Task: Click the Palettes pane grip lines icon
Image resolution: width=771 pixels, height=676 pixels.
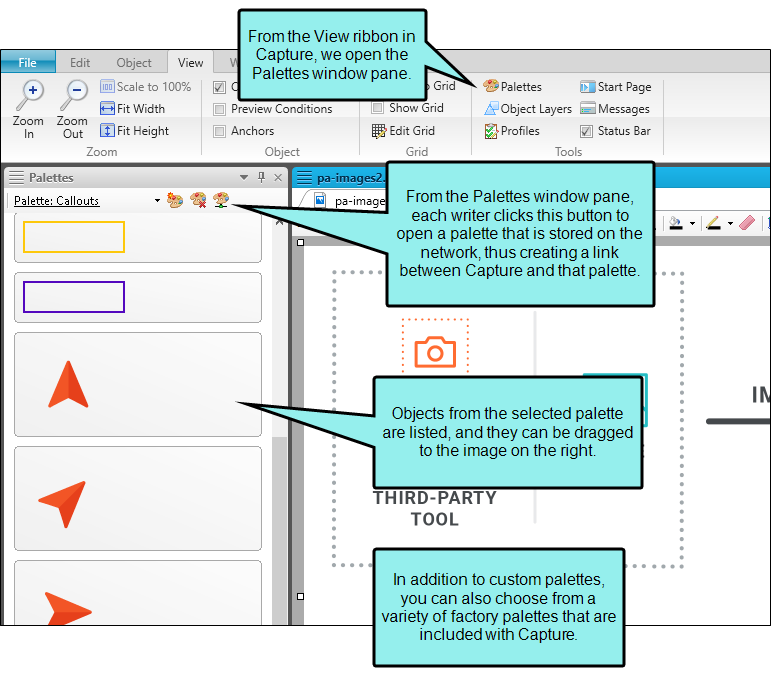Action: (x=16, y=177)
